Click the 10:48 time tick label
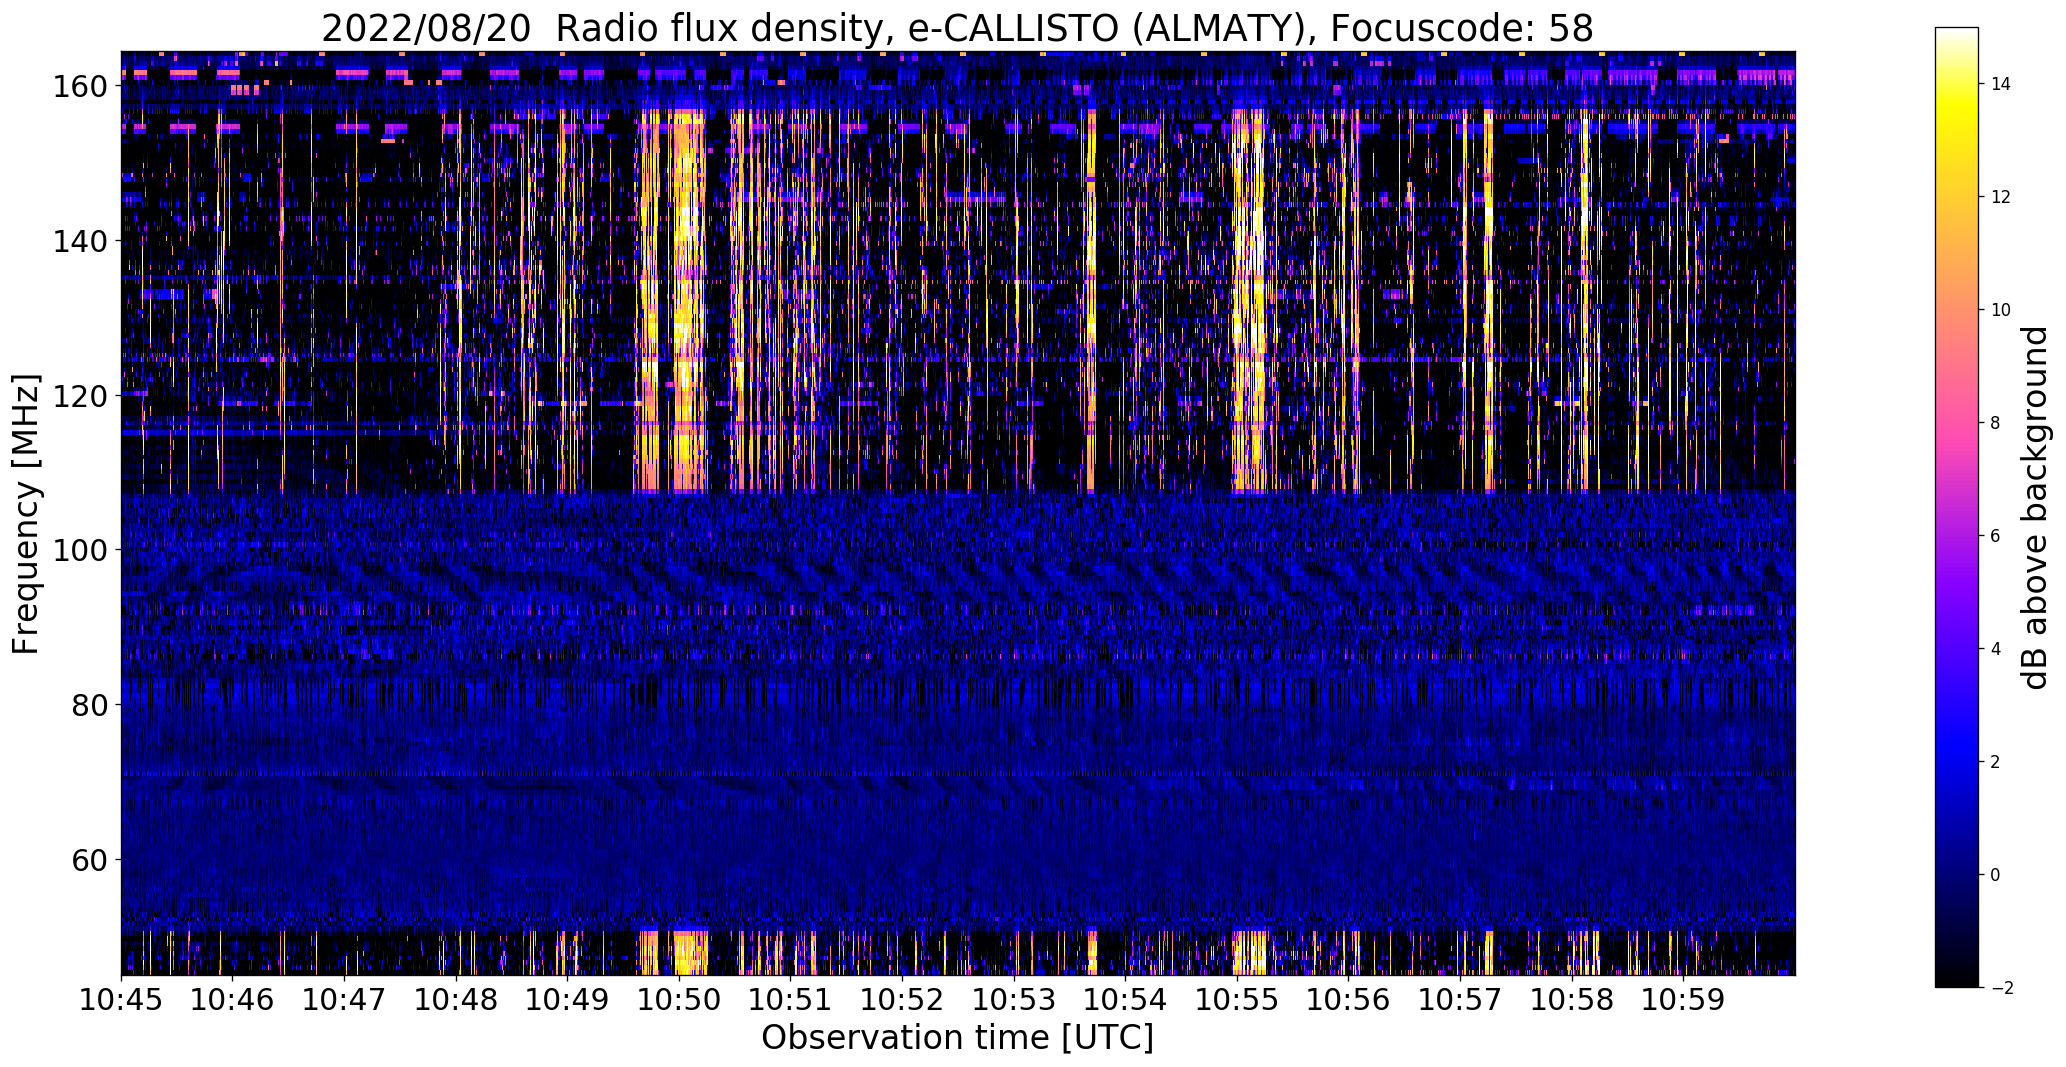Viewport: 2066px width, 1067px height. pyautogui.click(x=456, y=998)
